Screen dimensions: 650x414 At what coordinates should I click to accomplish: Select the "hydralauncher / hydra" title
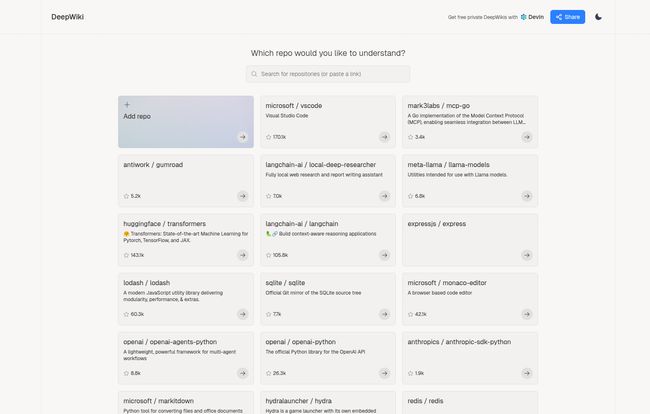tap(298, 401)
